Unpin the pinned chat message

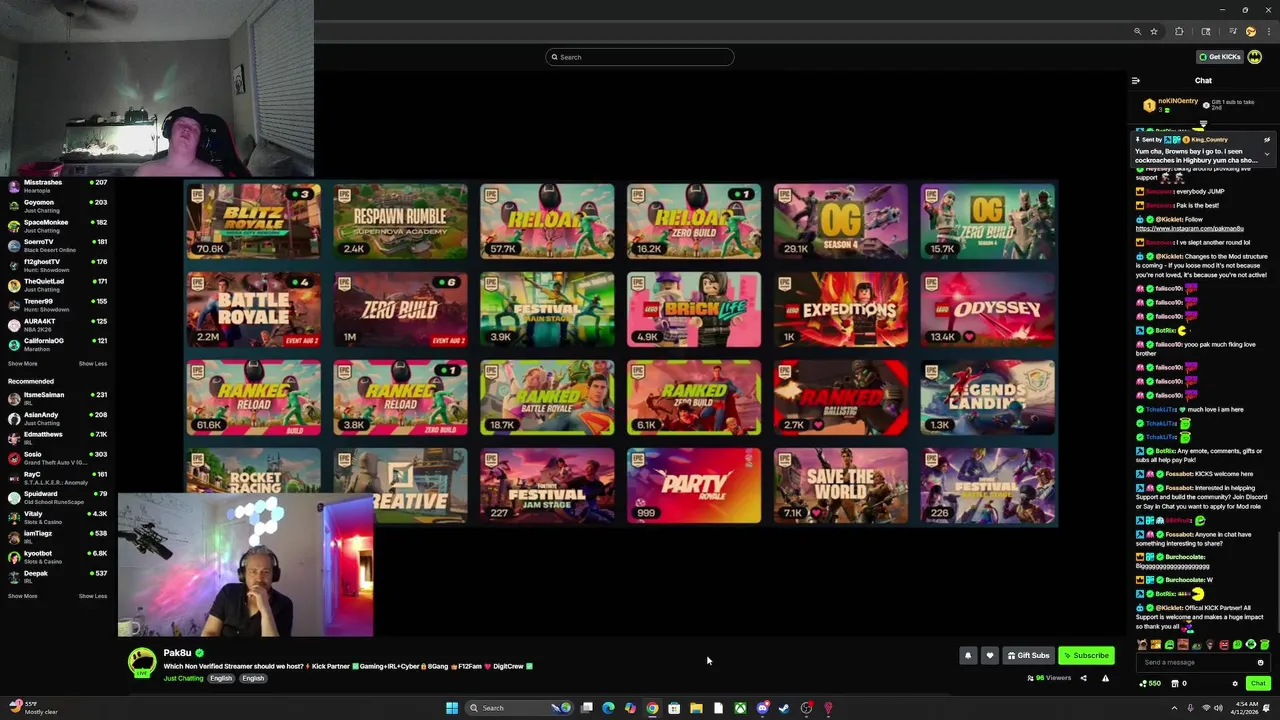click(x=1267, y=140)
